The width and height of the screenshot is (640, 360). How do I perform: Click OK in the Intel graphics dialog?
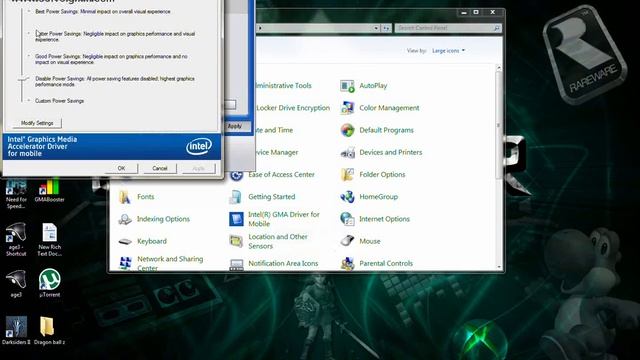(121, 168)
